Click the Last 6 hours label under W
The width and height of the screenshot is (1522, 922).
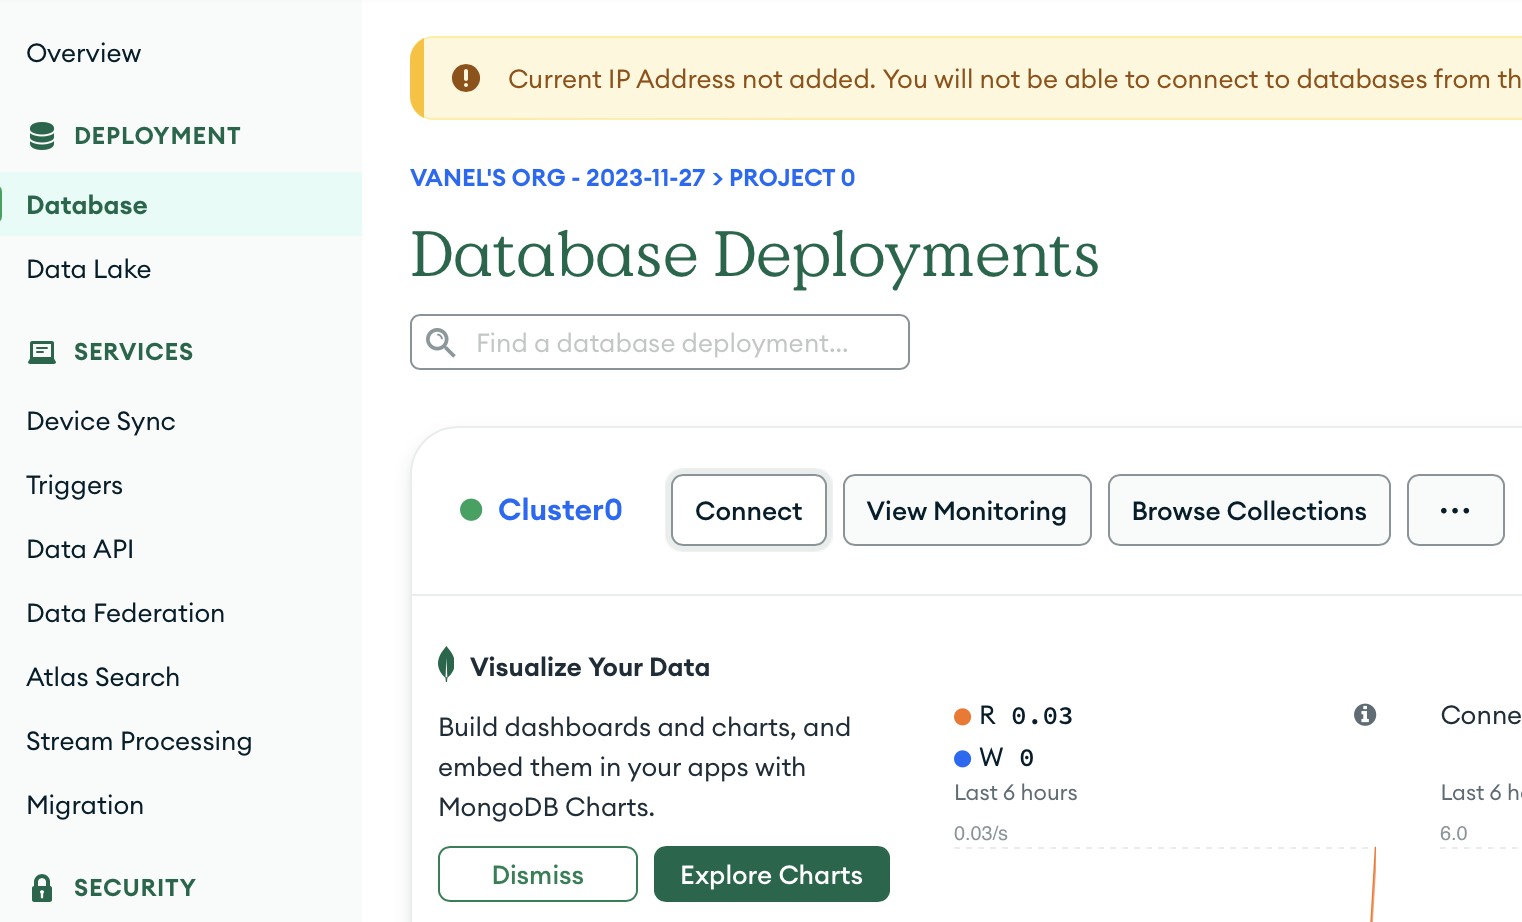[x=1016, y=792]
